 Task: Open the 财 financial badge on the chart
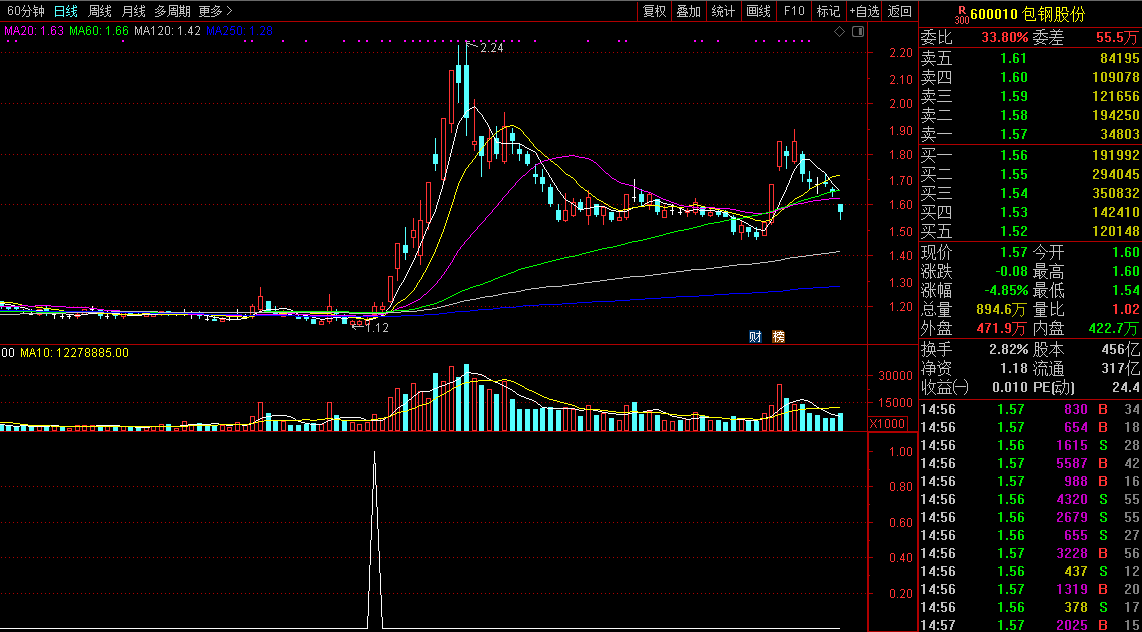[x=755, y=336]
